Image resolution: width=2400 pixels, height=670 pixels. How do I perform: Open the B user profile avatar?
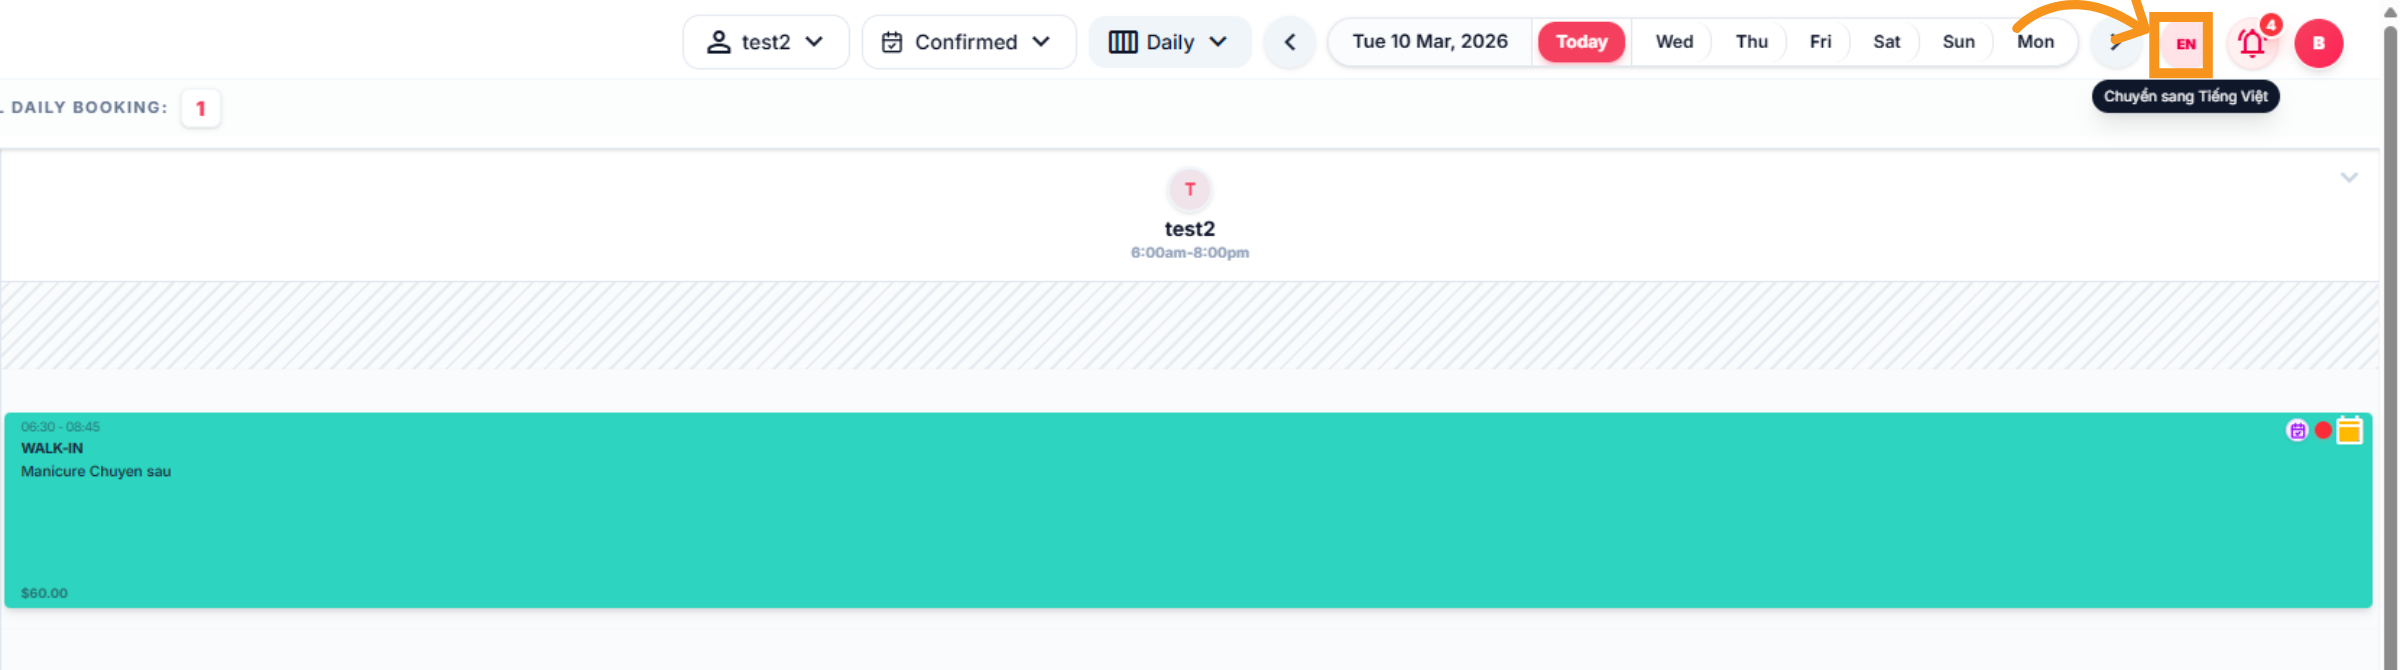tap(2318, 44)
